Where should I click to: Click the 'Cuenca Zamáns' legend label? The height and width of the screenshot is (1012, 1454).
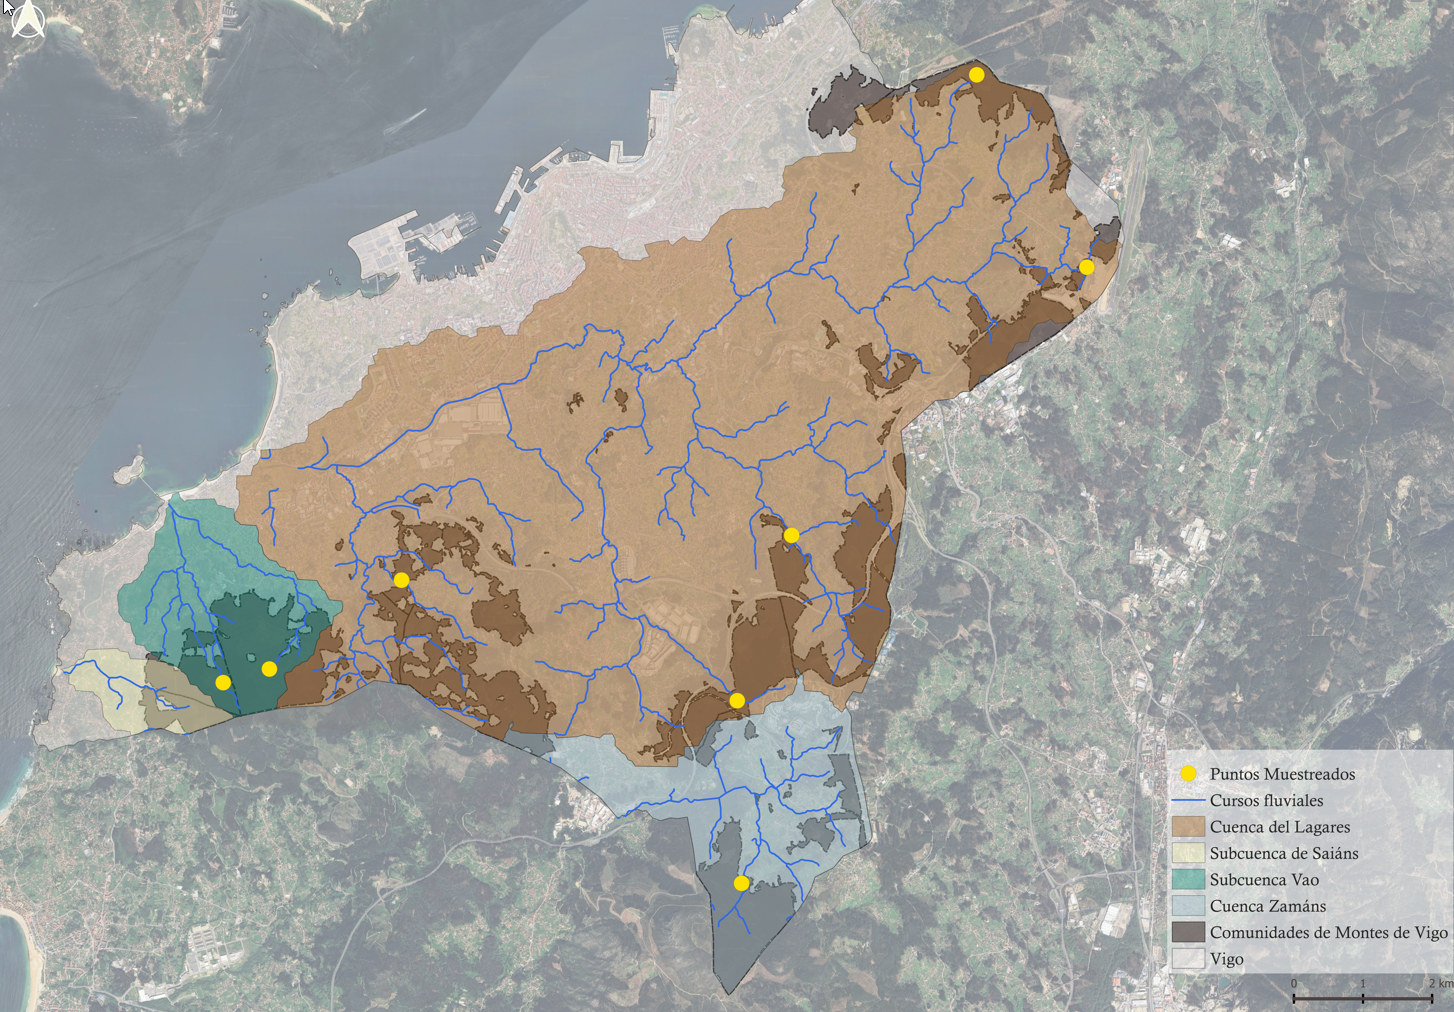point(1268,906)
